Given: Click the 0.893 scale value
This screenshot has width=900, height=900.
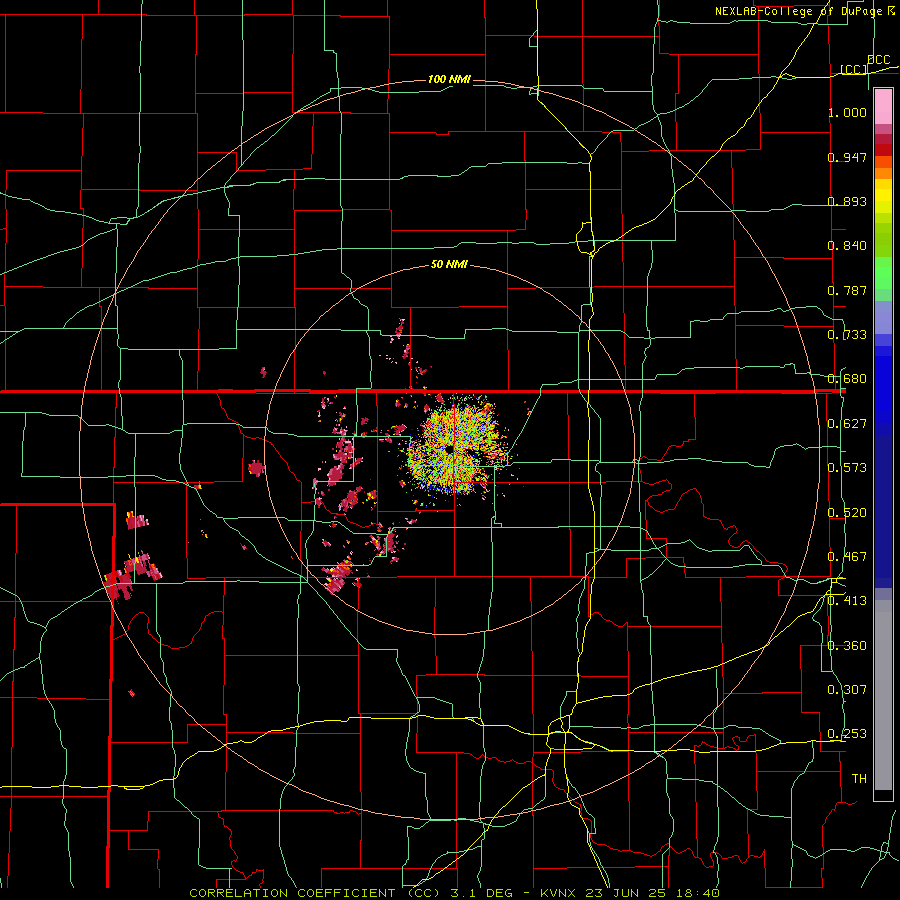Looking at the screenshot, I should pos(847,201).
